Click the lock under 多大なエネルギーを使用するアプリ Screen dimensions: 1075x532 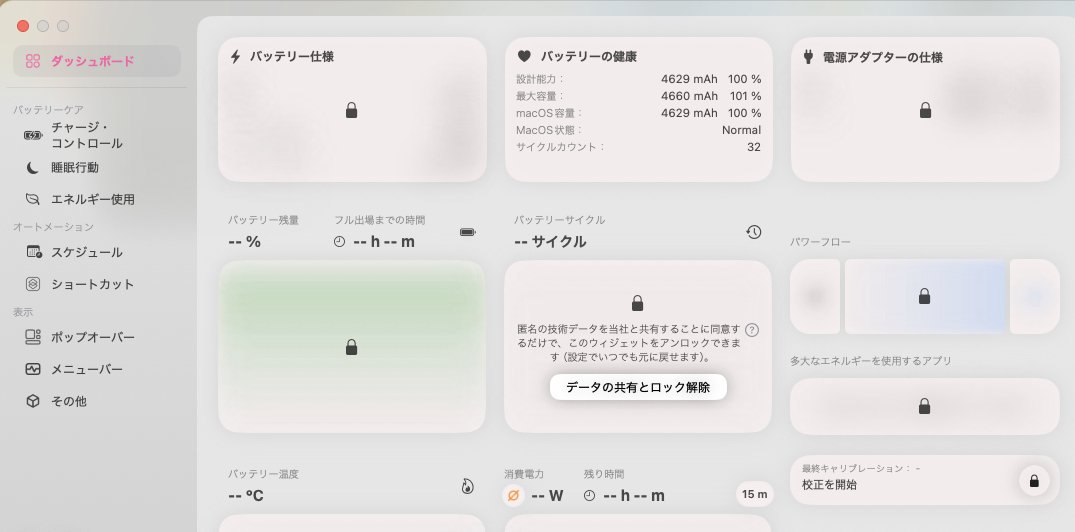pyautogui.click(x=924, y=407)
